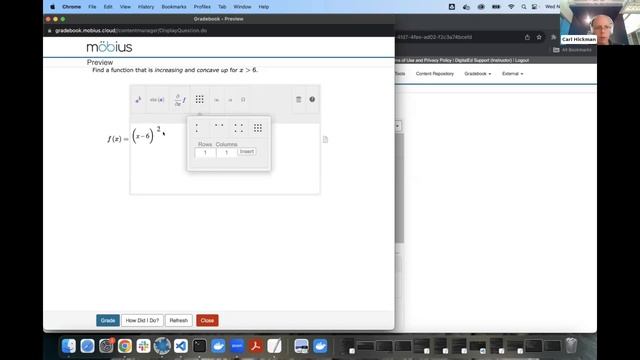Viewport: 640px width, 360px height.
Task: Choose the one-row two-column matrix template
Action: pyautogui.click(x=219, y=125)
